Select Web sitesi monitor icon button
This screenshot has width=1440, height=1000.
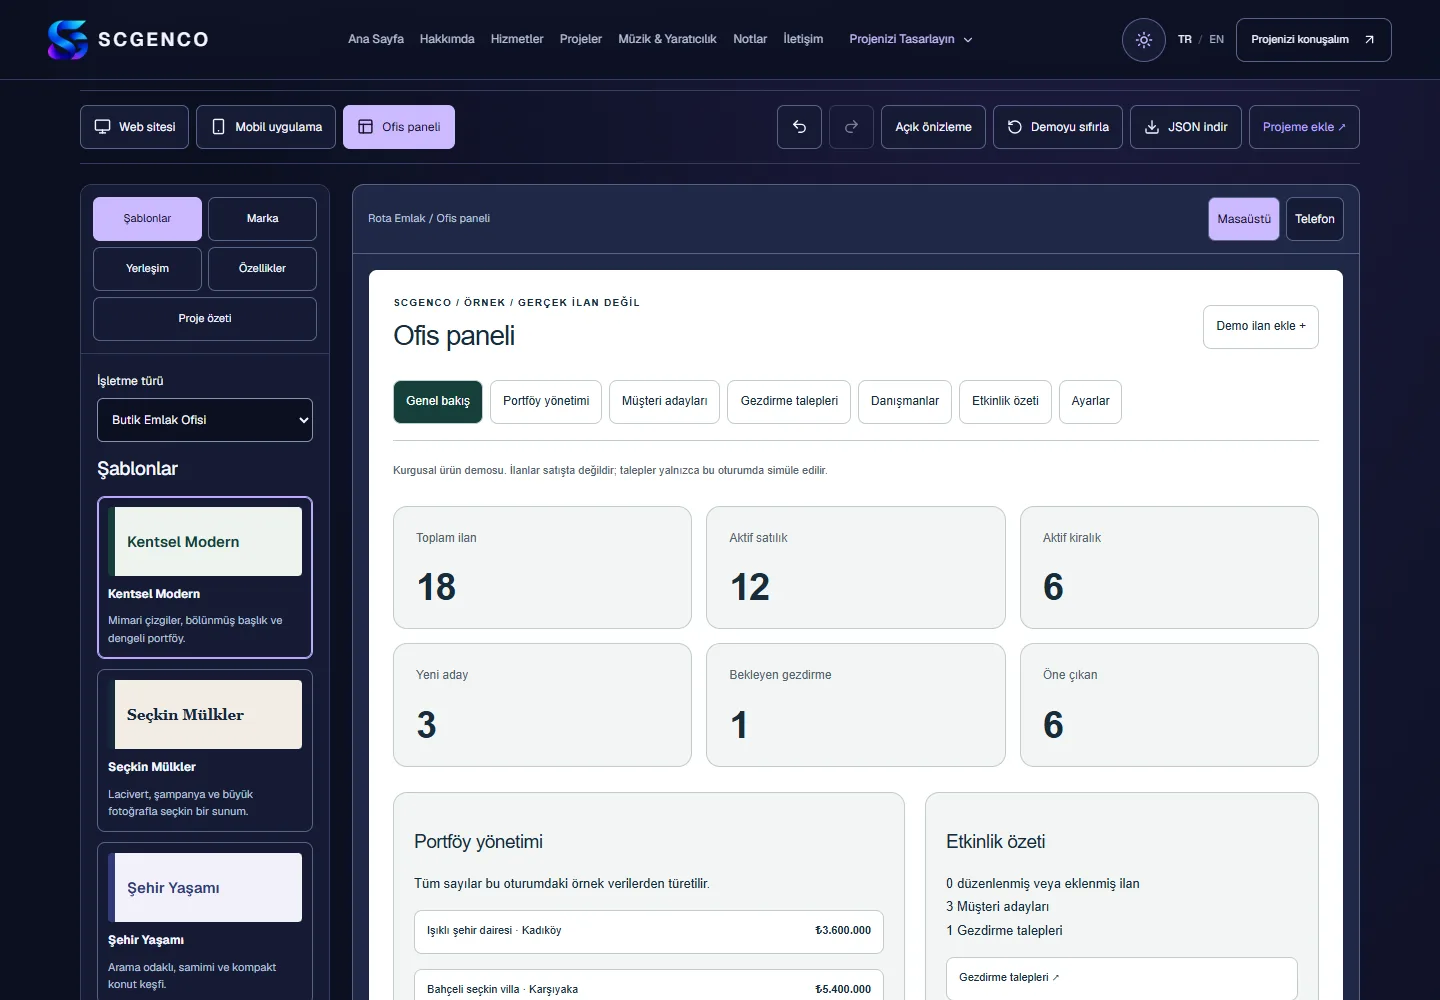coord(134,127)
